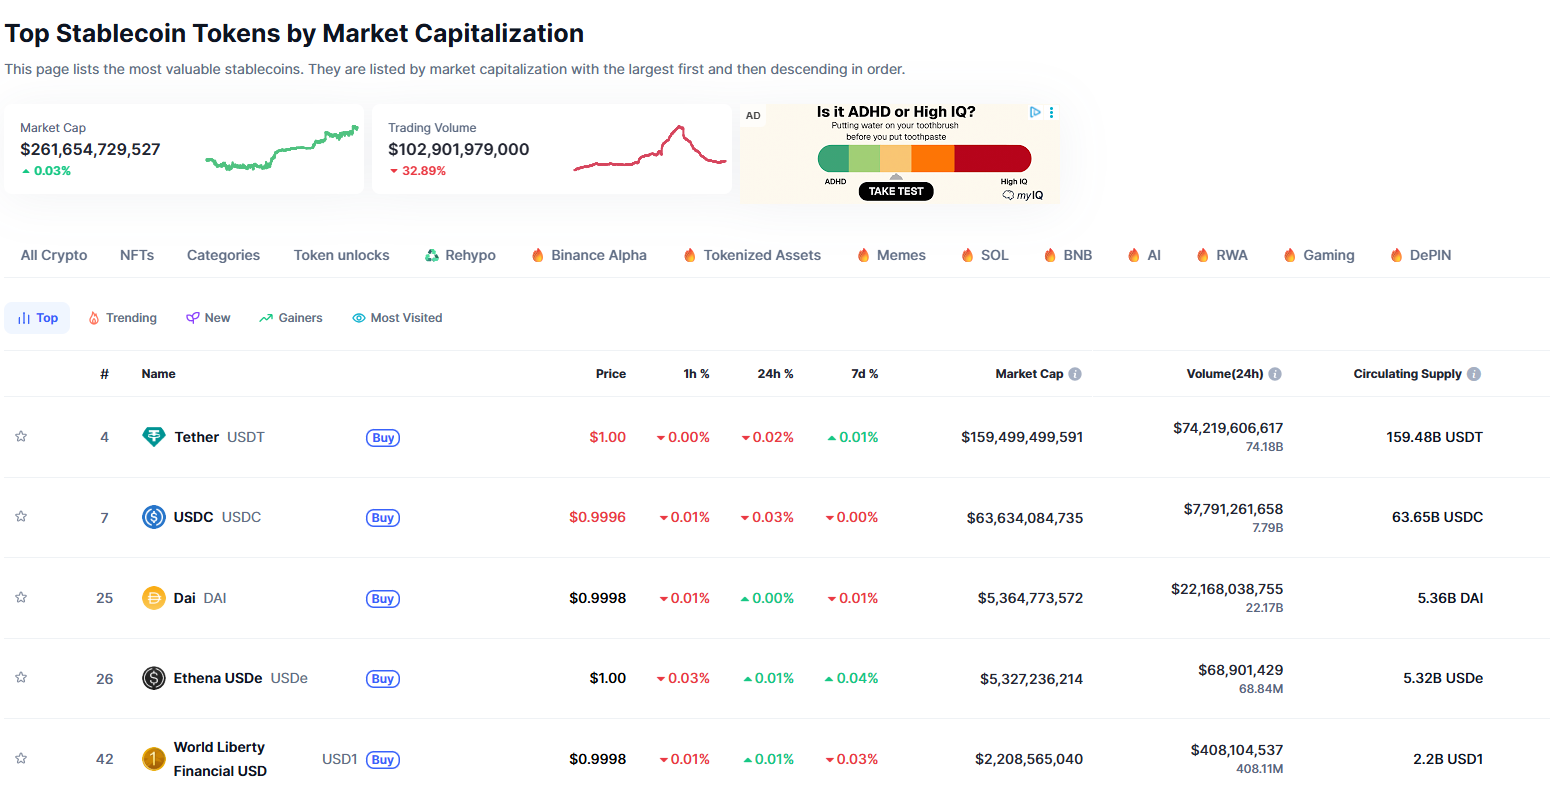Click the USDC coin logo icon

[x=153, y=517]
